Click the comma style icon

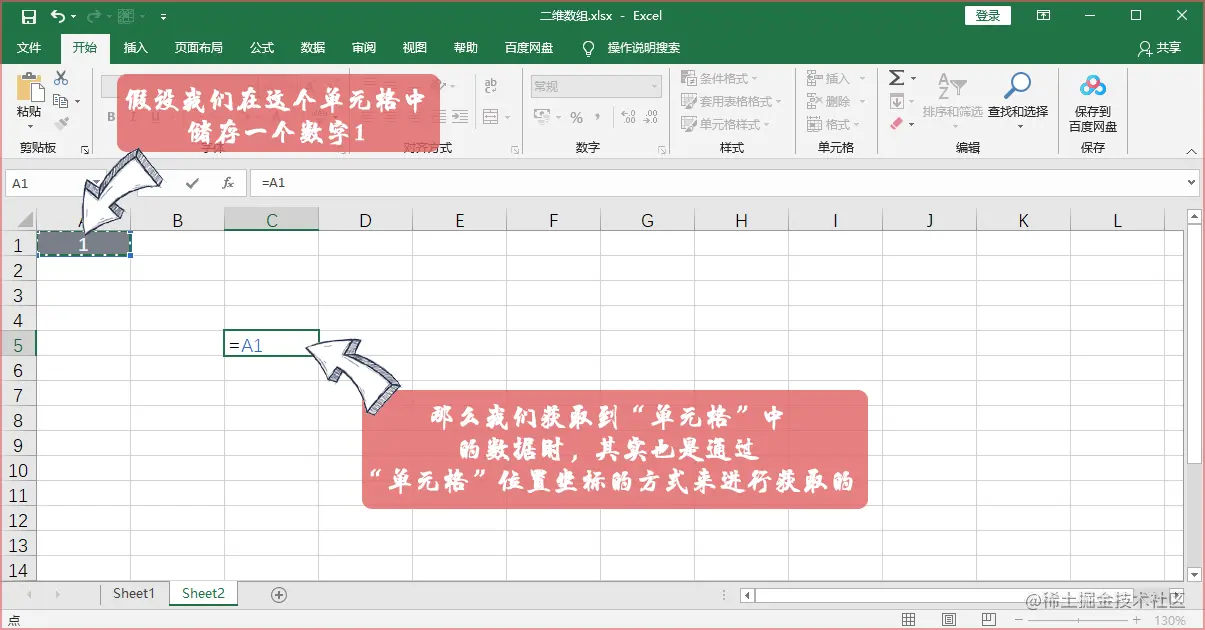[x=599, y=117]
